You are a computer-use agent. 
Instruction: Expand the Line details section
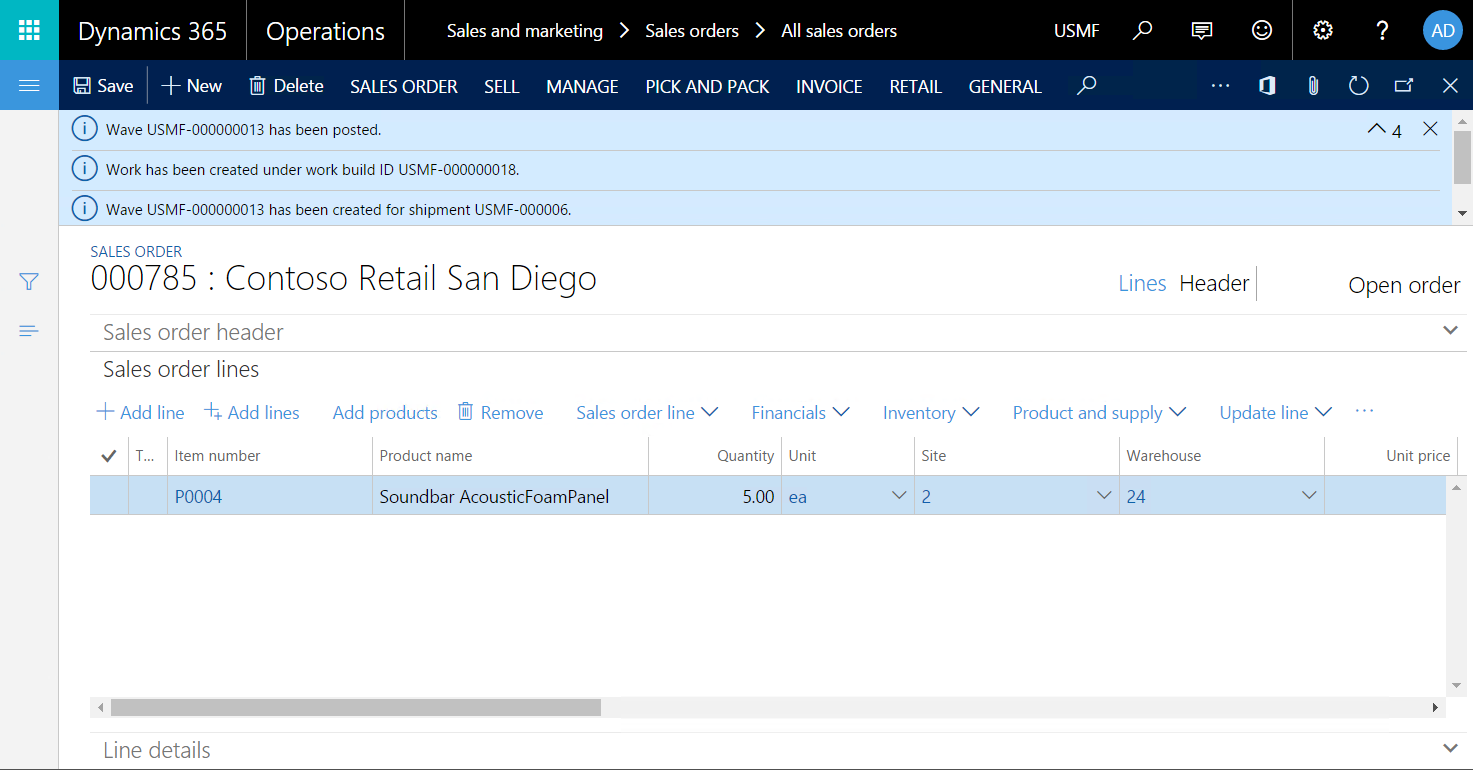[778, 750]
